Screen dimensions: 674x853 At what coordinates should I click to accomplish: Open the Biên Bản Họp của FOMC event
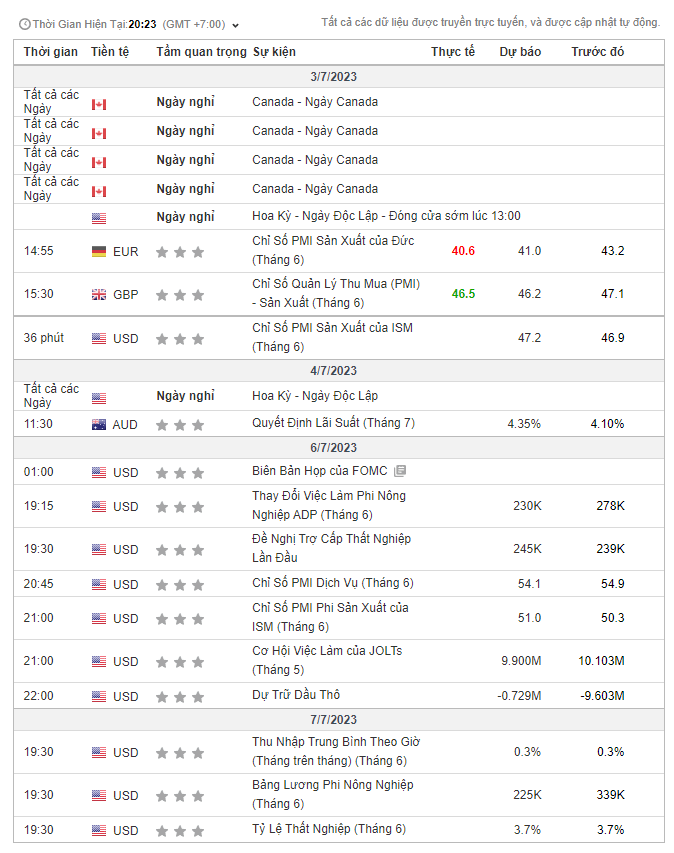point(321,471)
